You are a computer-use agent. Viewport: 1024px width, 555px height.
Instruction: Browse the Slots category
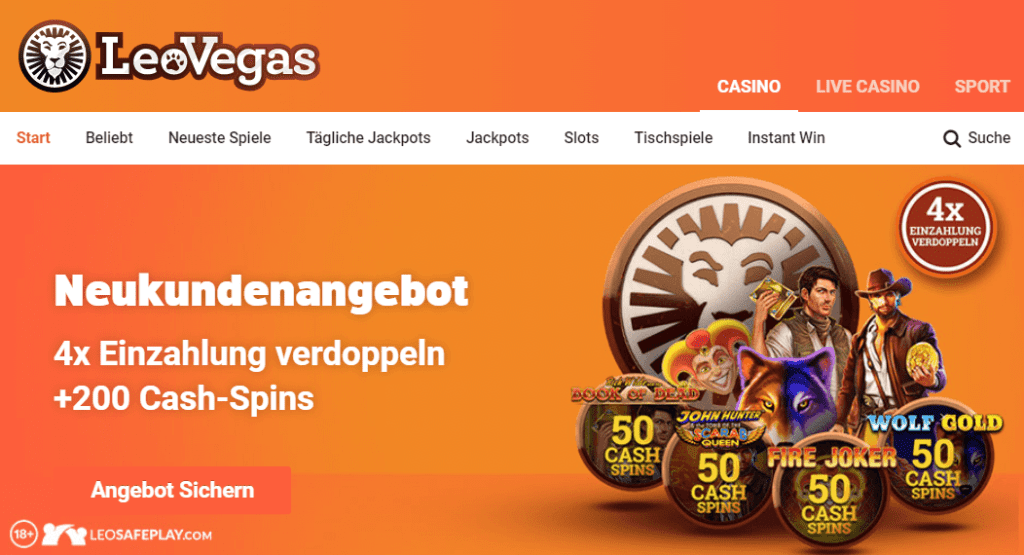[581, 138]
